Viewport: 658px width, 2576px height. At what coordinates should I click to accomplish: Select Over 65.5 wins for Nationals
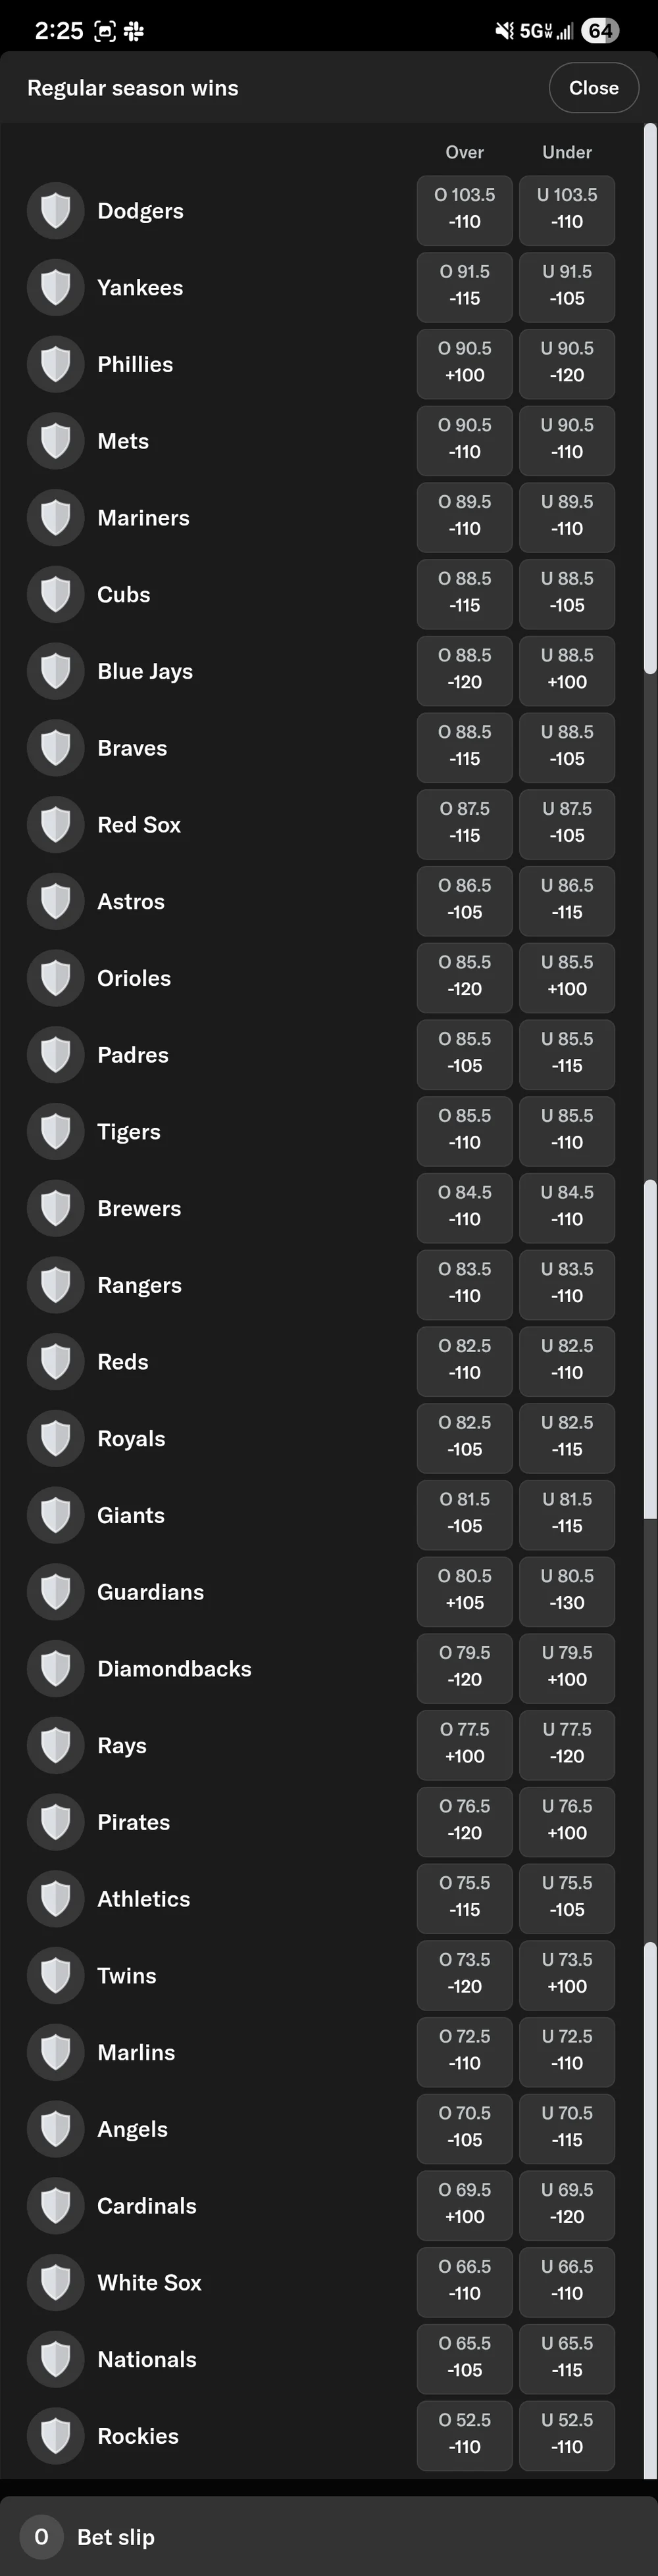pyautogui.click(x=464, y=2359)
